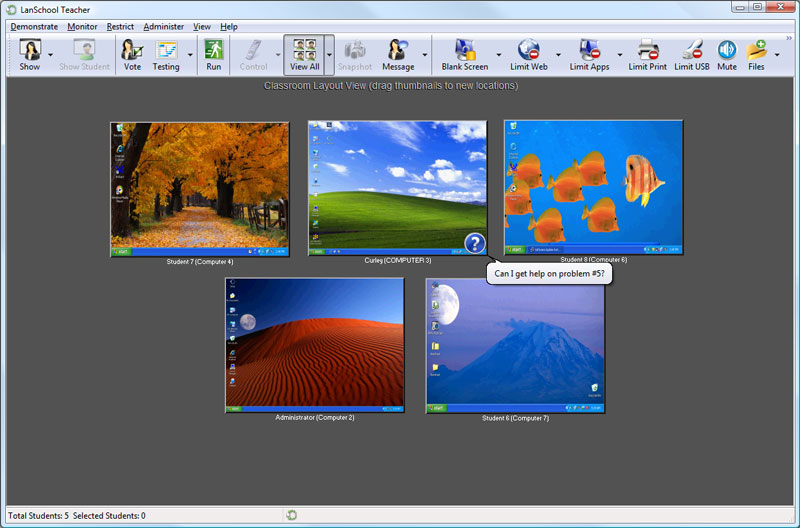This screenshot has height=528, width=800.
Task: Open the Monitor menu
Action: click(x=82, y=27)
